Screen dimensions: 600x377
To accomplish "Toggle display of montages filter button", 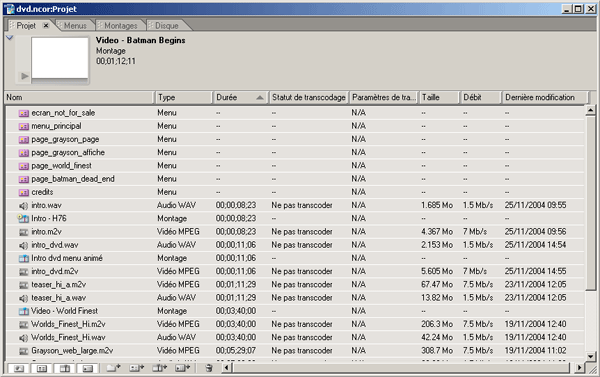I will click(x=65, y=368).
